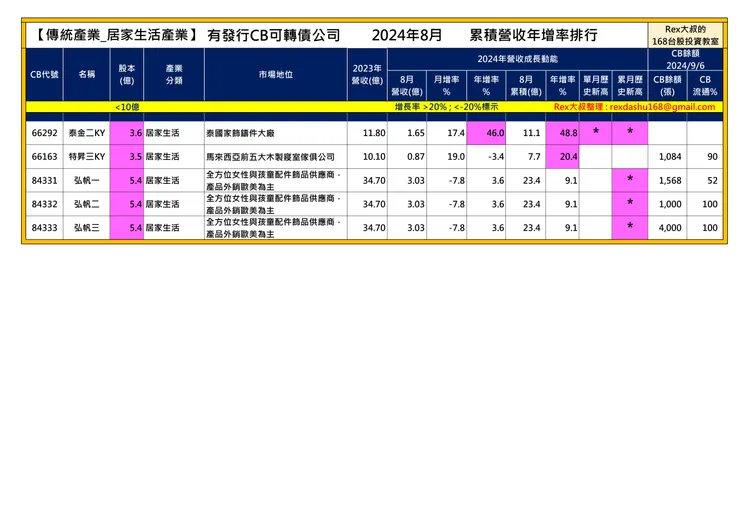Select the 8月營收(億) column header
740x523 pixels.
tap(407, 85)
